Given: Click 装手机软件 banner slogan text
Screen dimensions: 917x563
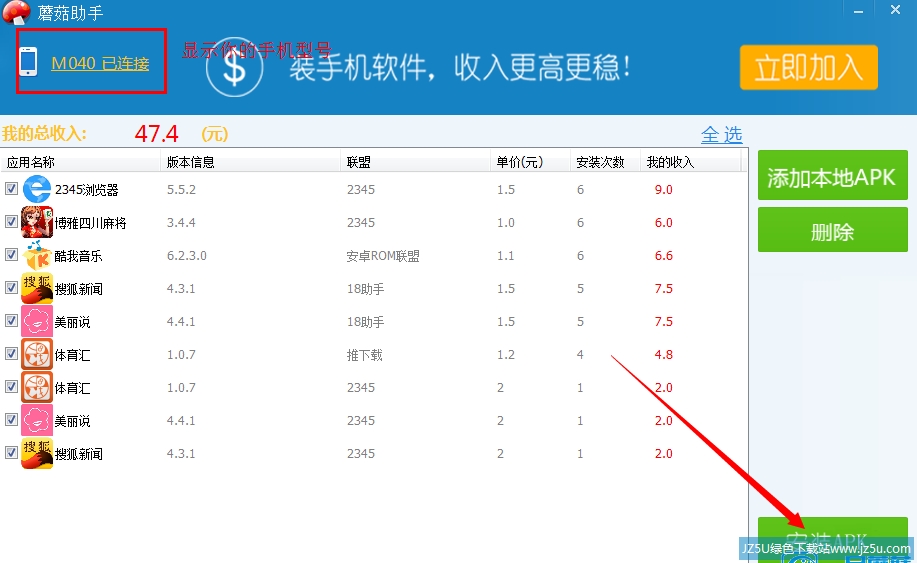Looking at the screenshot, I should point(459,67).
